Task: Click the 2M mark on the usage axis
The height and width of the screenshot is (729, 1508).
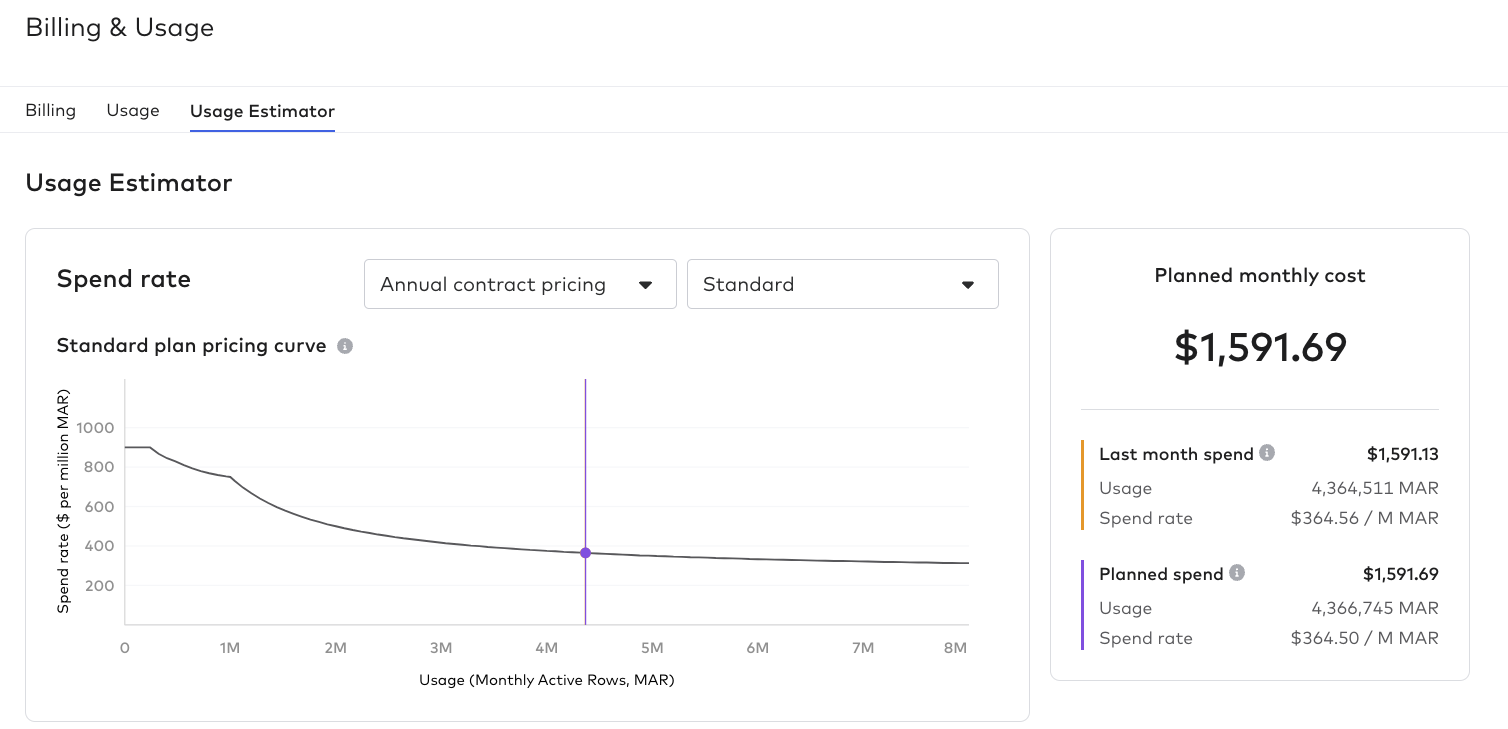Action: tap(335, 648)
